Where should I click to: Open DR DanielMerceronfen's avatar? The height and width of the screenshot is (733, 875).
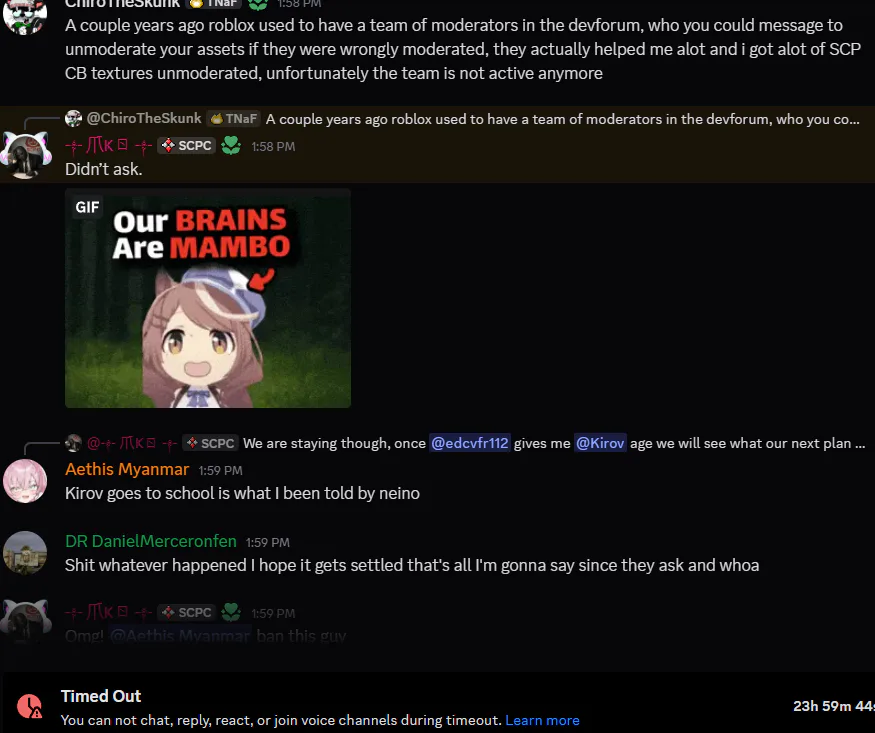(25, 553)
